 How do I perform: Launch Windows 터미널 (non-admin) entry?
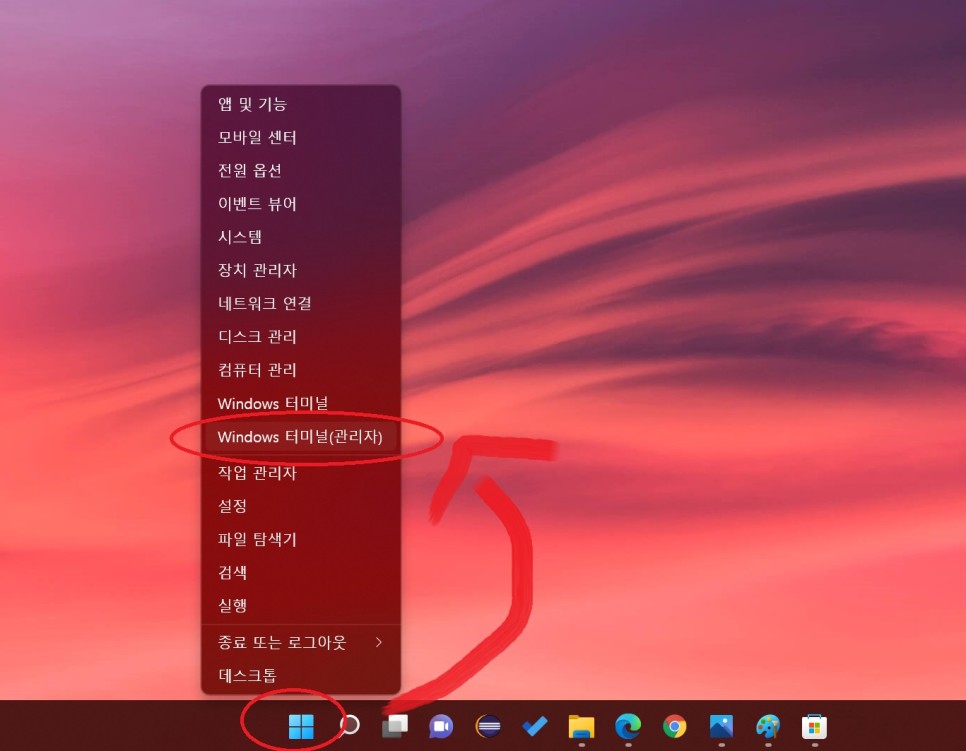pyautogui.click(x=301, y=404)
